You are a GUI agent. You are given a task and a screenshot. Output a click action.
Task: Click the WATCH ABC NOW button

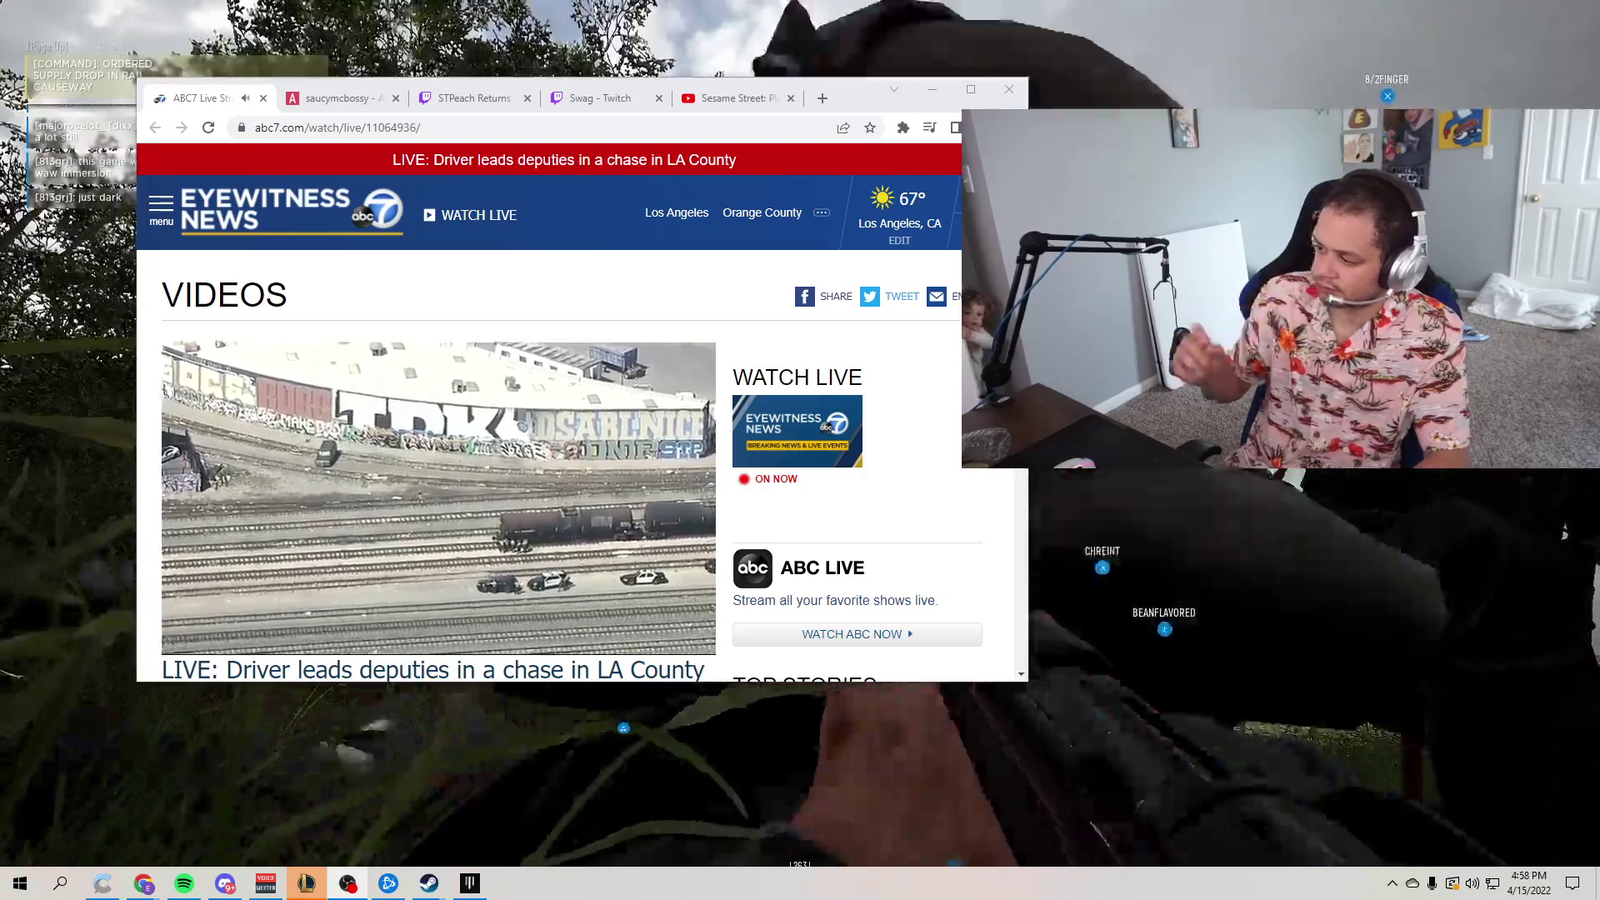pyautogui.click(x=857, y=634)
